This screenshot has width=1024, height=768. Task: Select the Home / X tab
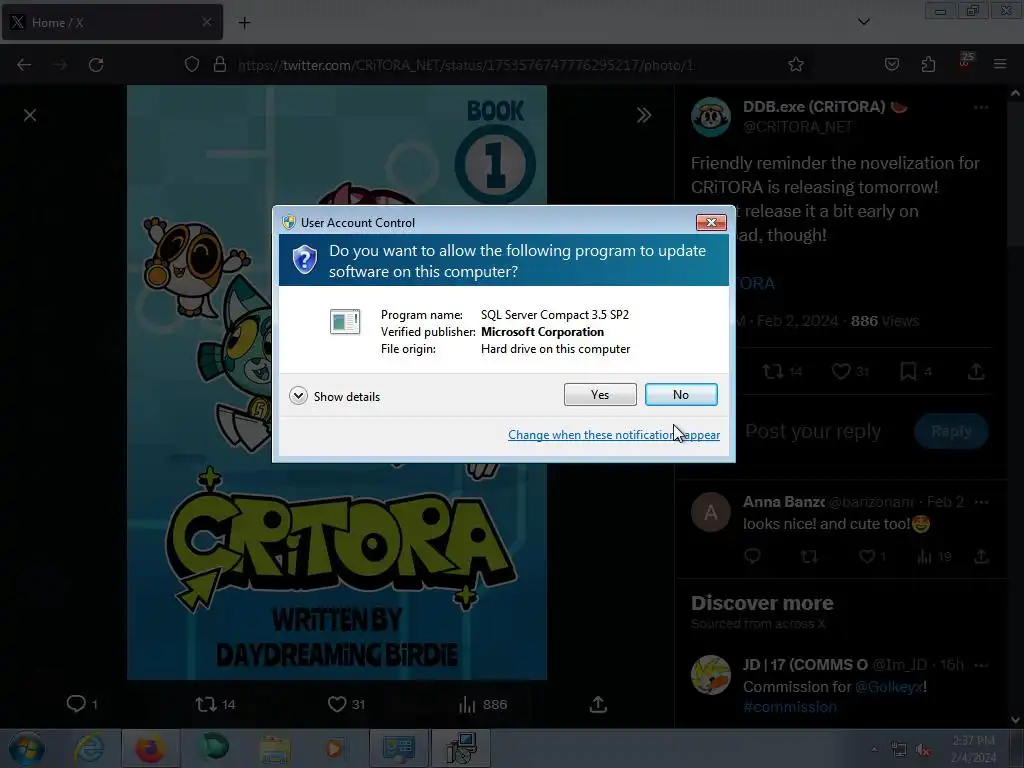coord(112,22)
